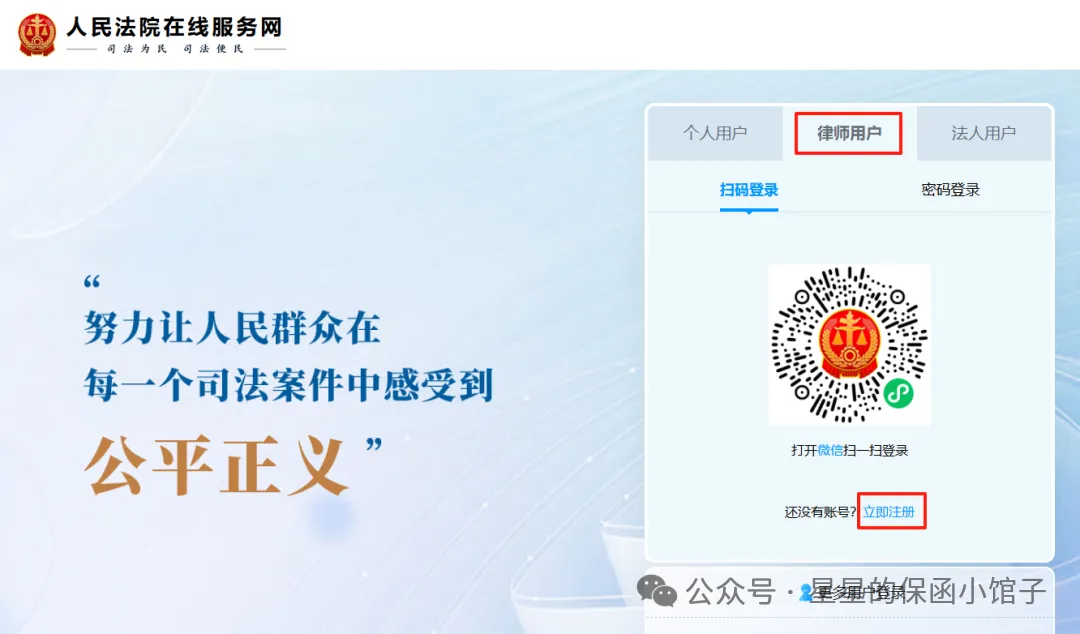Image resolution: width=1080 pixels, height=634 pixels.
Task: Click the user icon beside 更多用户登录
Action: 806,593
